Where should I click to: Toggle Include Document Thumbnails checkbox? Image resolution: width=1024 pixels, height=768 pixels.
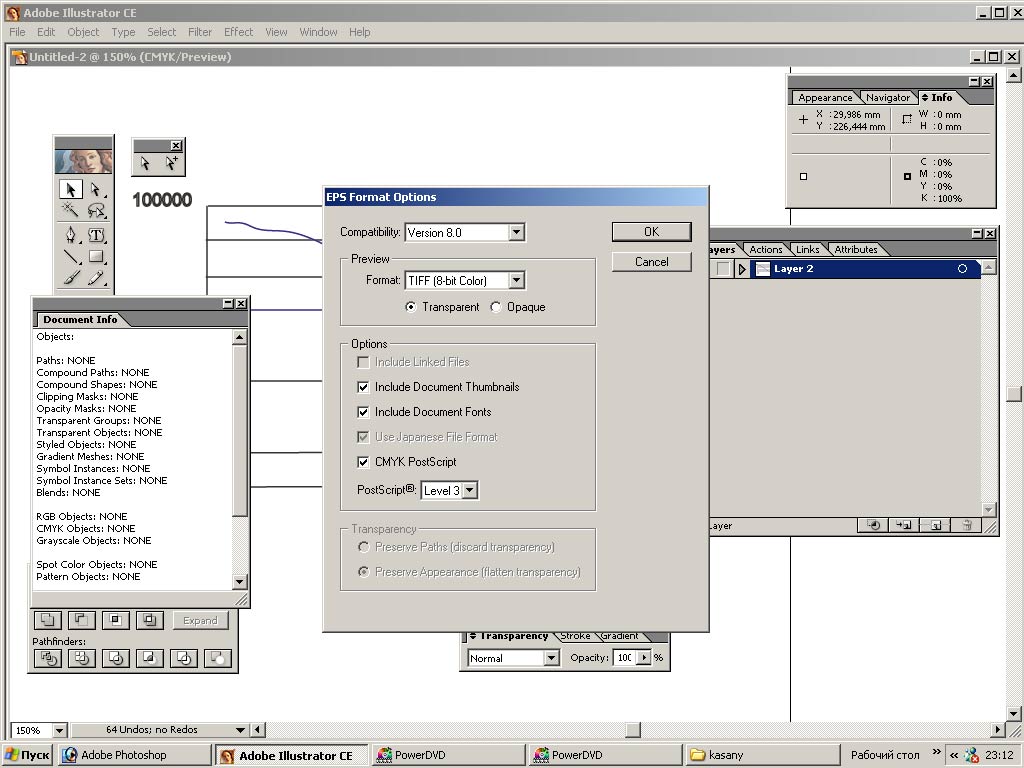pos(363,387)
